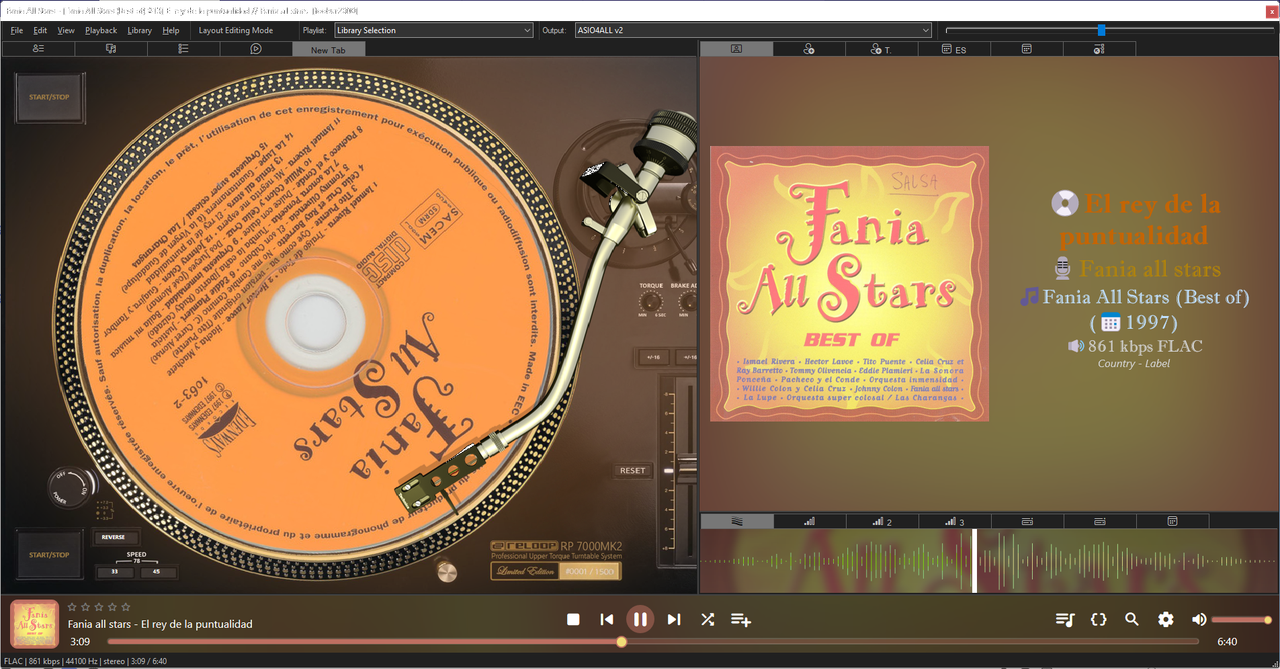Open the artist list tab icon
The width and height of the screenshot is (1280, 669).
click(x=38, y=48)
